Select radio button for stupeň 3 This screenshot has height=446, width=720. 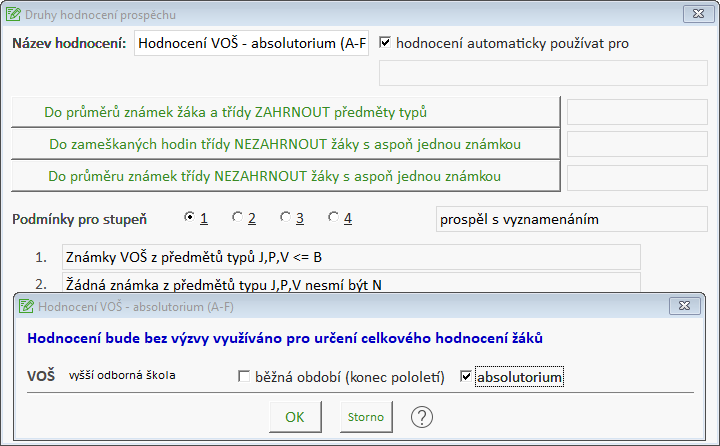(285, 217)
